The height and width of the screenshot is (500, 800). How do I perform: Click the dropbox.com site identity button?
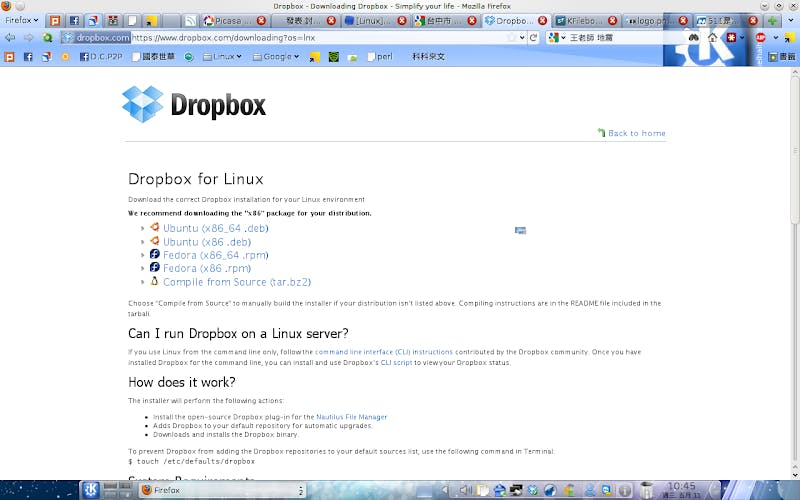coord(96,38)
